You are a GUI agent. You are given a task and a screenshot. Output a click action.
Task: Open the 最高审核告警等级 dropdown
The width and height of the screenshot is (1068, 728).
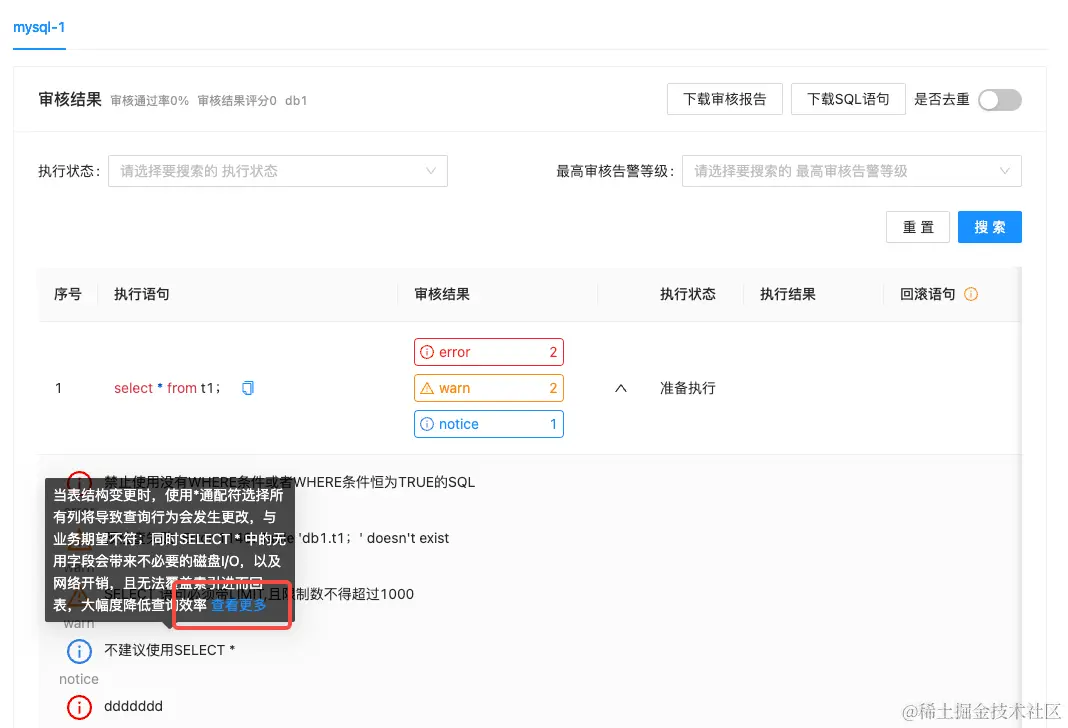(851, 171)
